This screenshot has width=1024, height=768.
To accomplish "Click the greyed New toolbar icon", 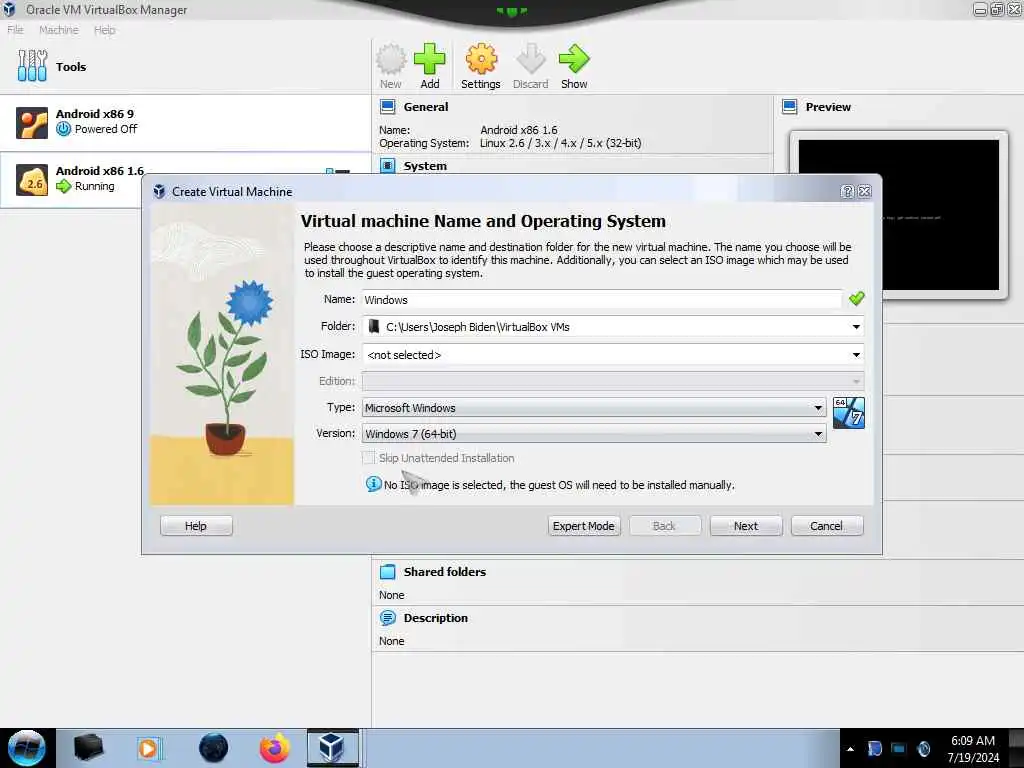I will (391, 59).
